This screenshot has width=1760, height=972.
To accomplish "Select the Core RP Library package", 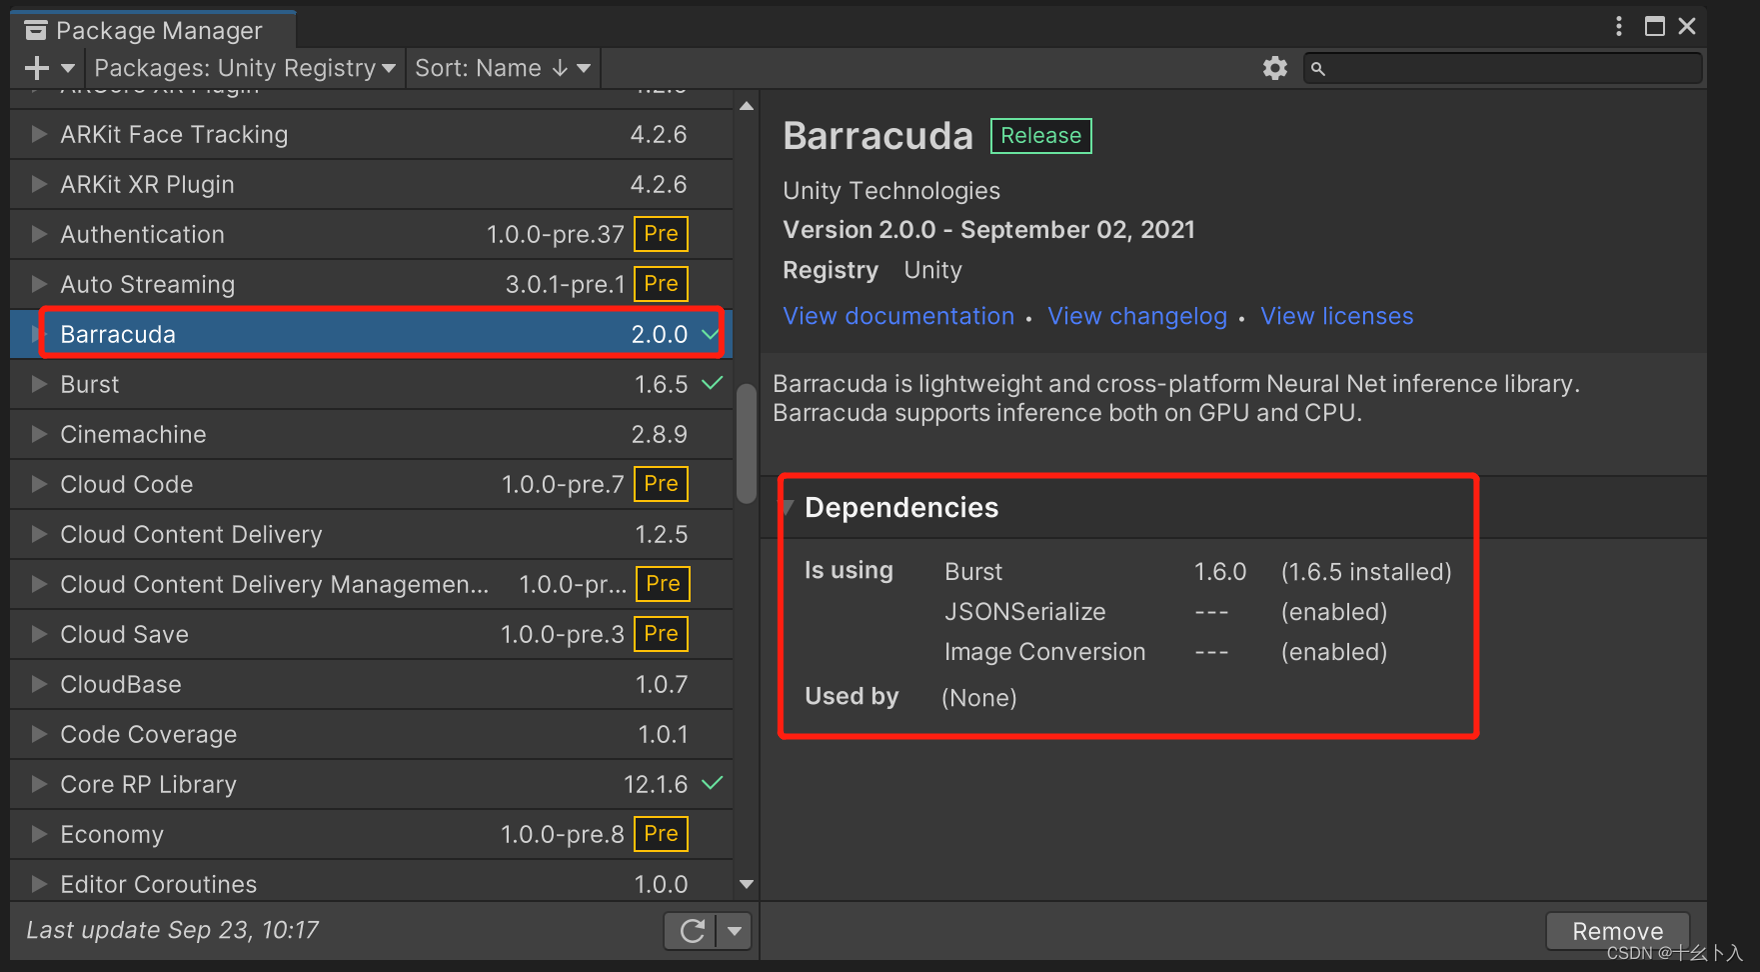I will [x=372, y=784].
